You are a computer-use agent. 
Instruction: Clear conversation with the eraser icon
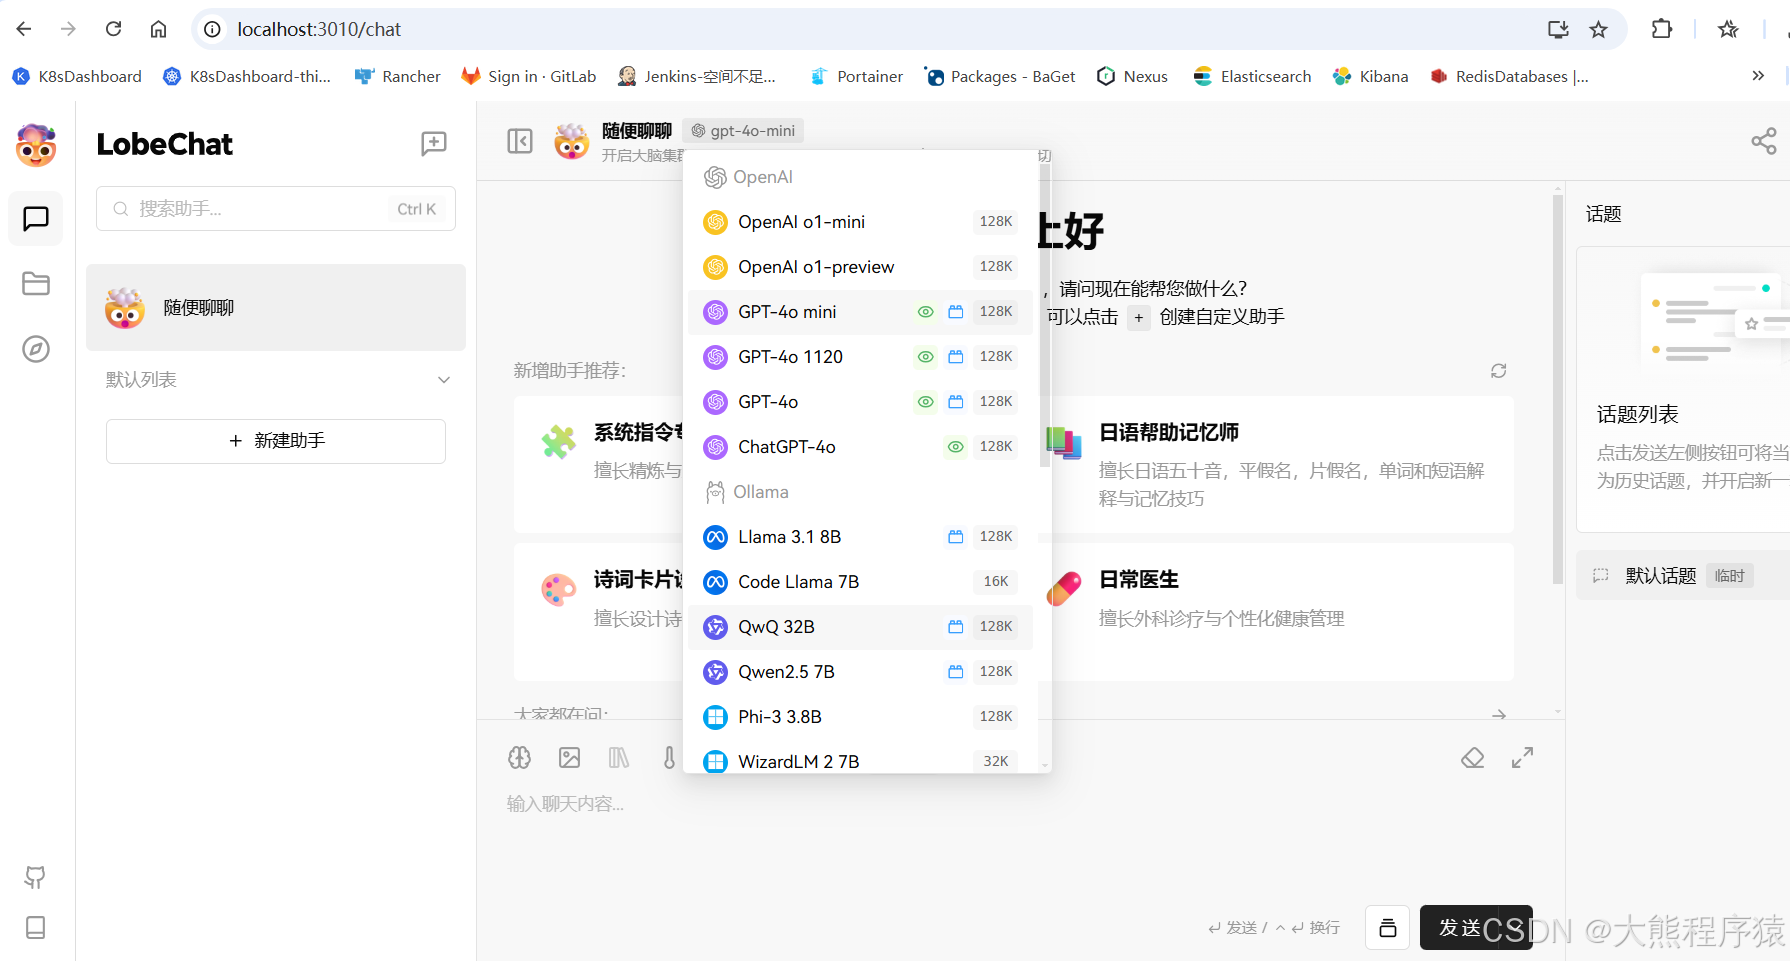coord(1473,758)
